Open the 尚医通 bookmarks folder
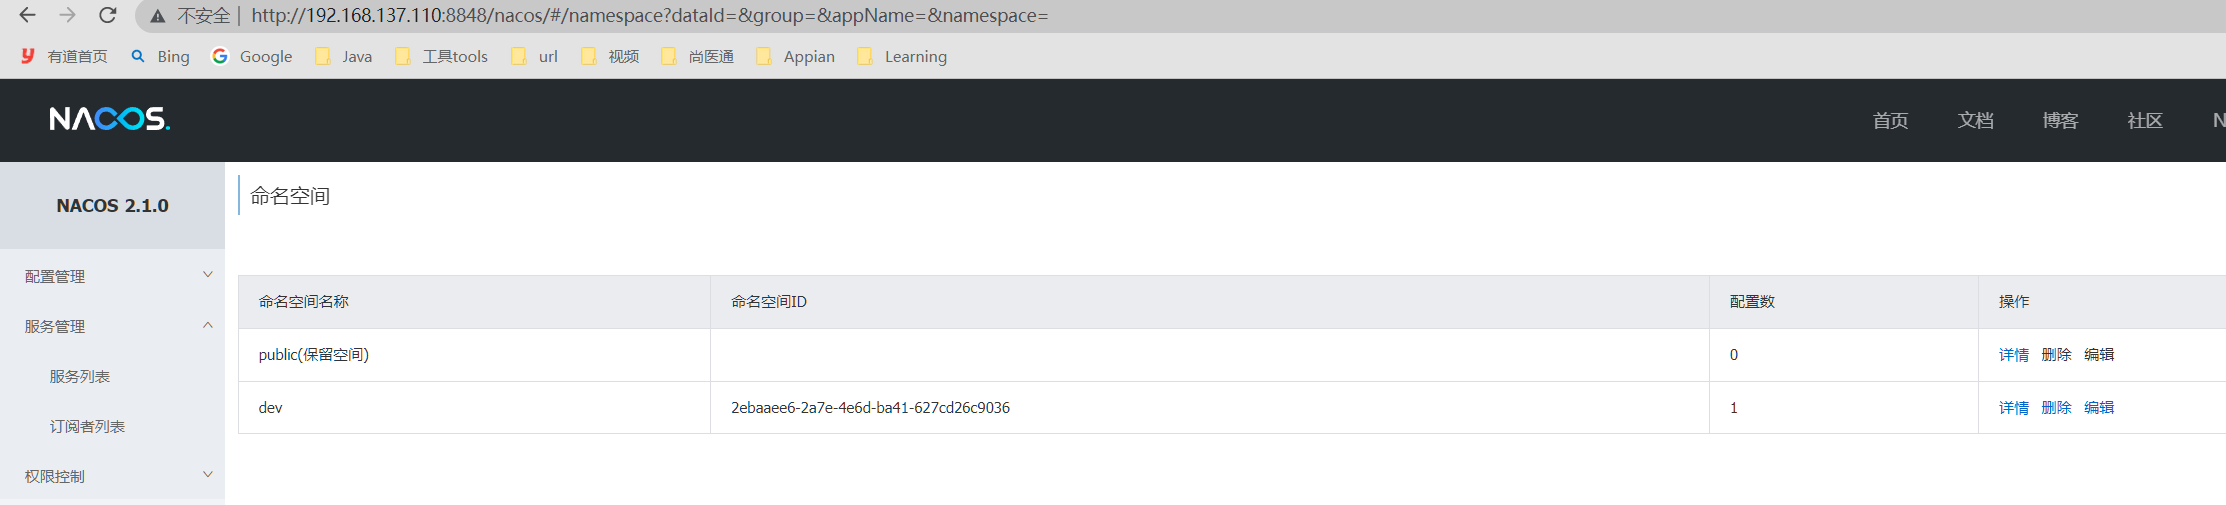 click(x=697, y=56)
